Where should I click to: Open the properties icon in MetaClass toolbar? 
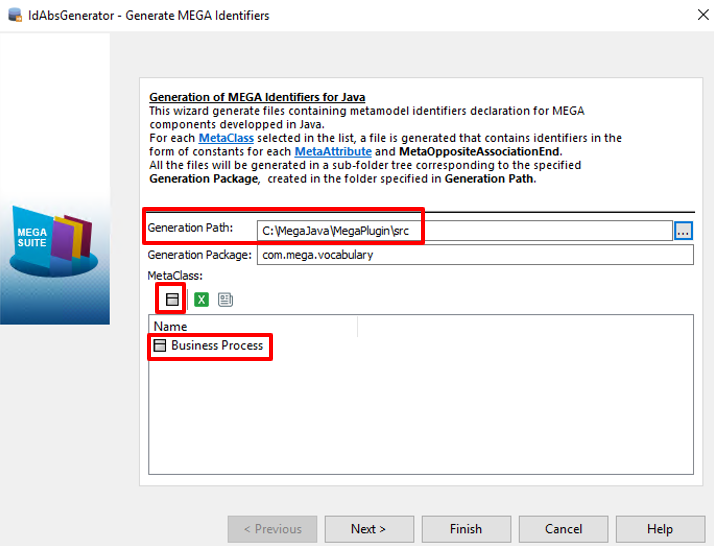tap(225, 299)
